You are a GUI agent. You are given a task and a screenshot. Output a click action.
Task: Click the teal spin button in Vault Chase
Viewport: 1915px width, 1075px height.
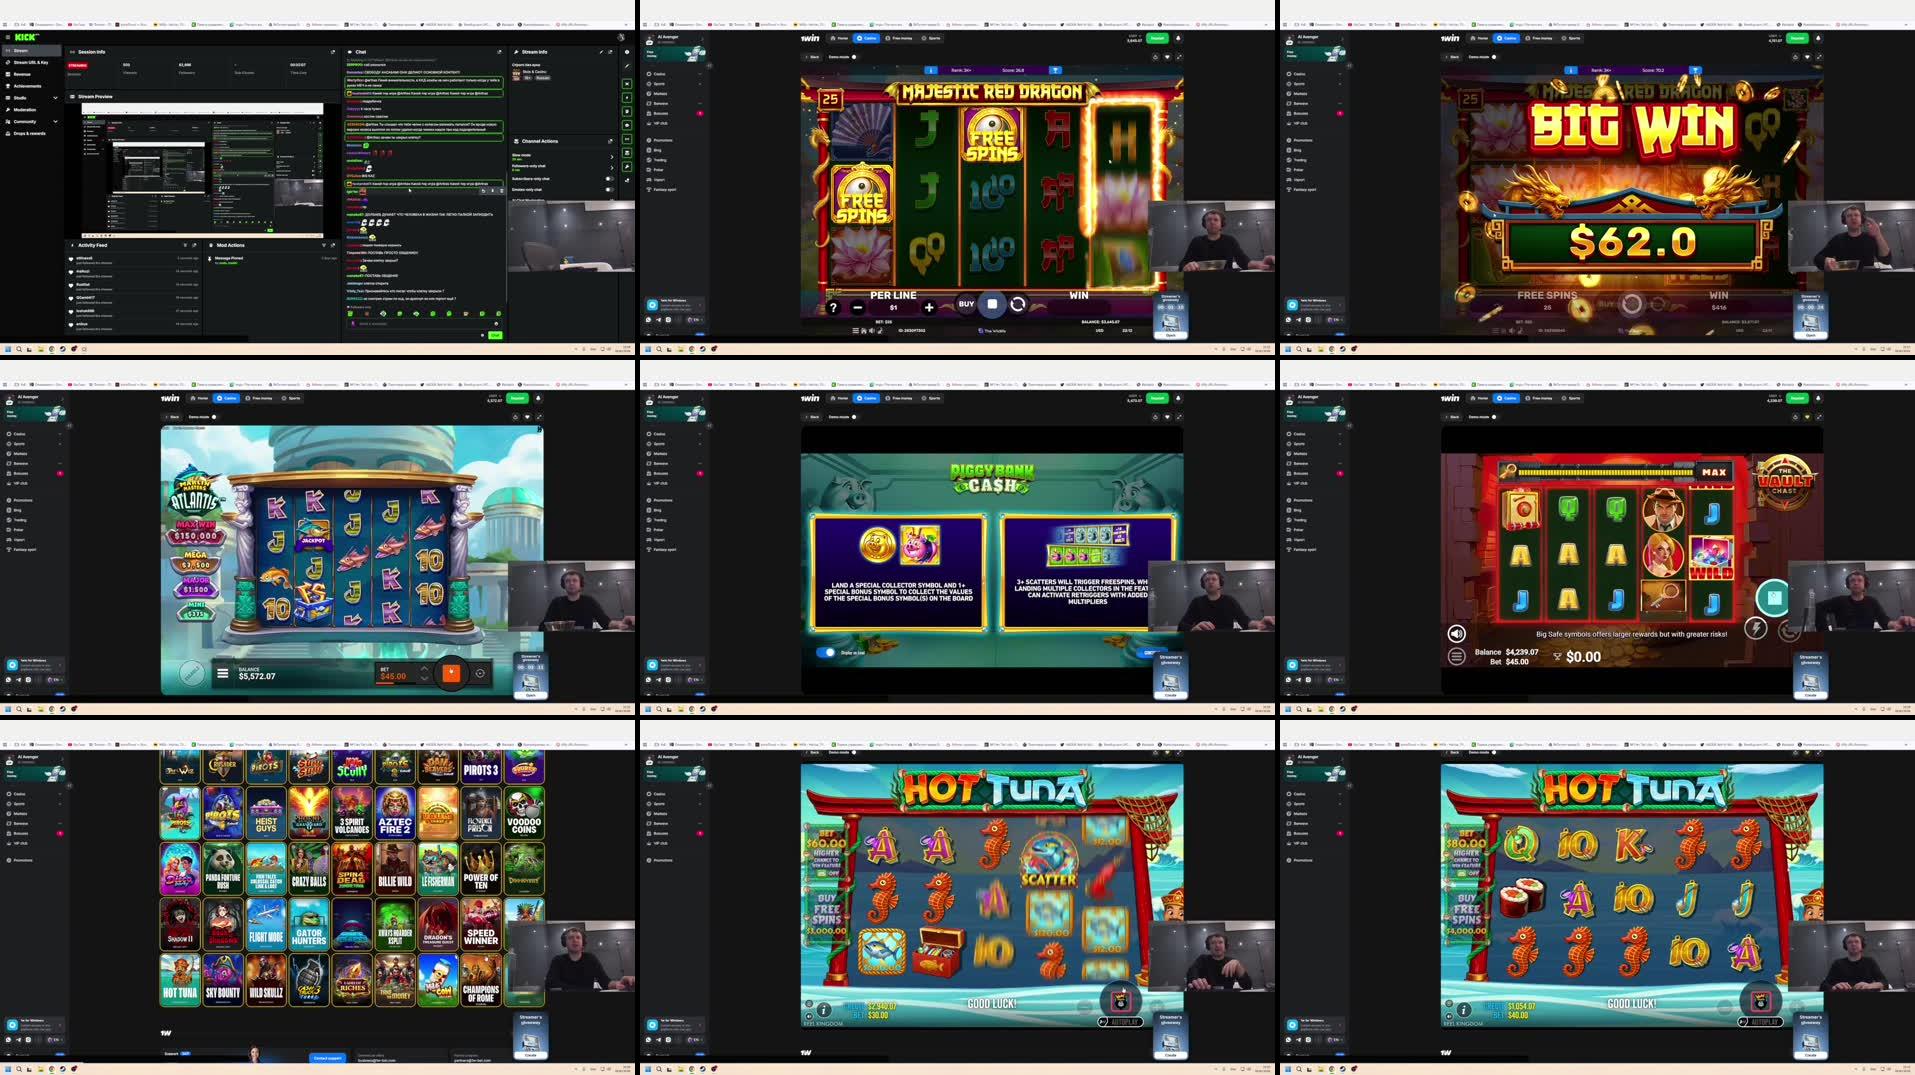(x=1774, y=598)
